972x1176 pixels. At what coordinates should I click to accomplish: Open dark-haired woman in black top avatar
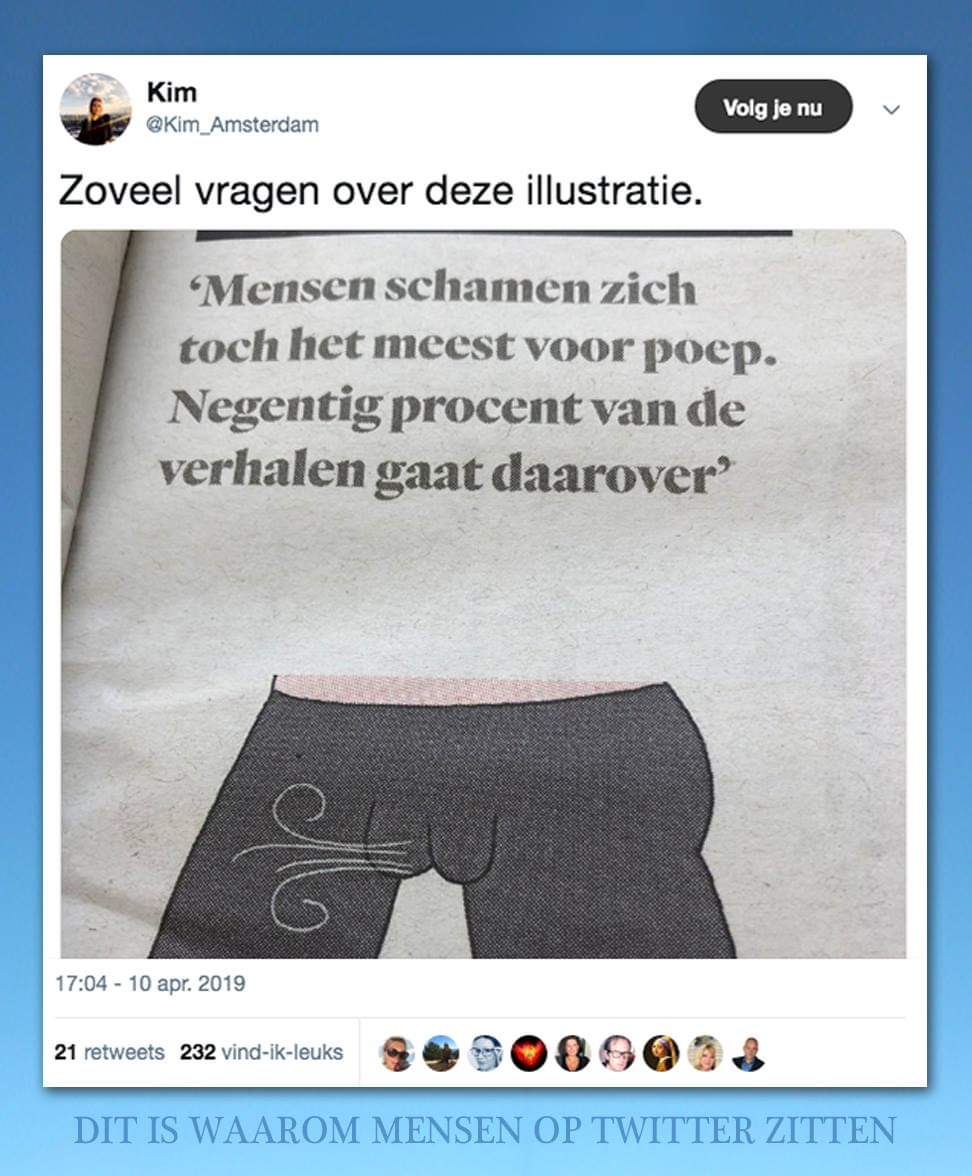pos(573,1053)
